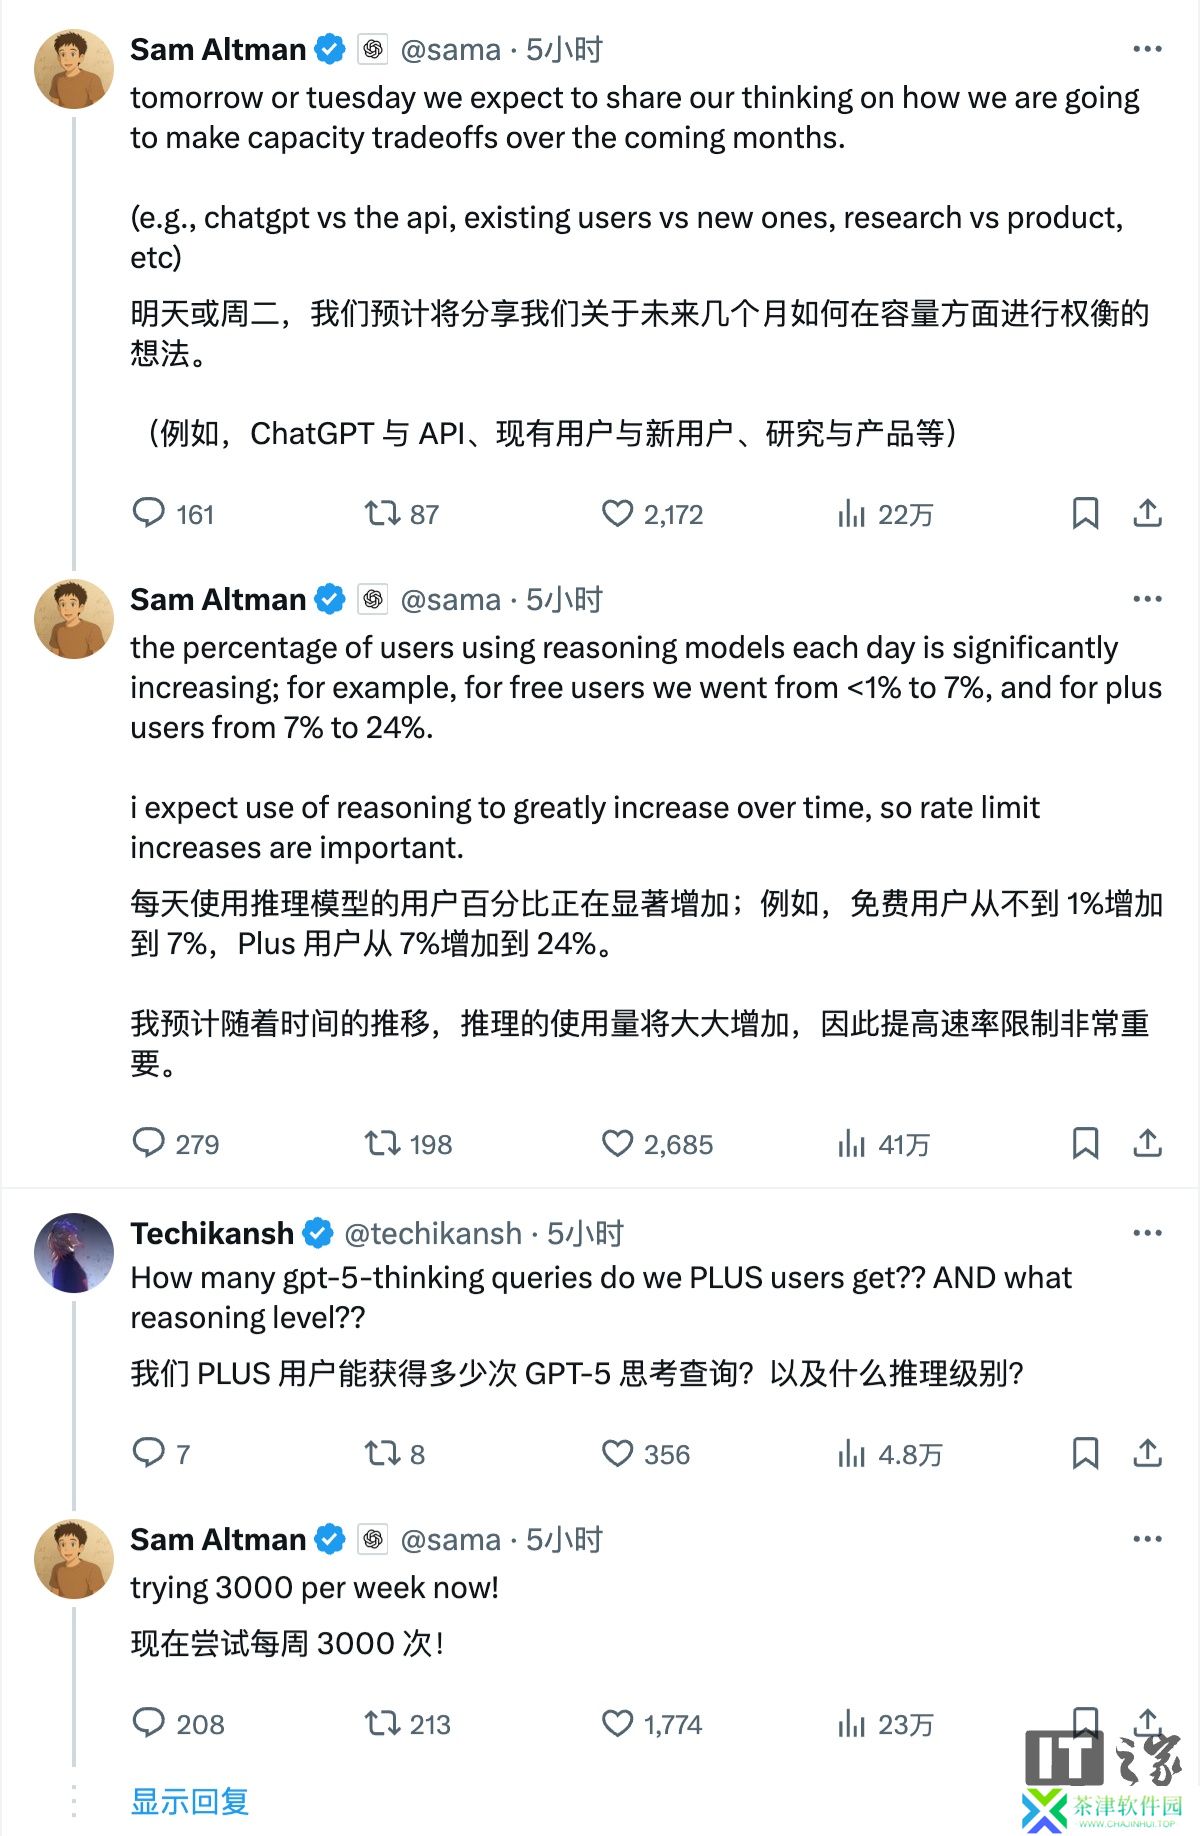Open Techikansh's profile avatar
The width and height of the screenshot is (1202, 1836).
click(x=74, y=1253)
